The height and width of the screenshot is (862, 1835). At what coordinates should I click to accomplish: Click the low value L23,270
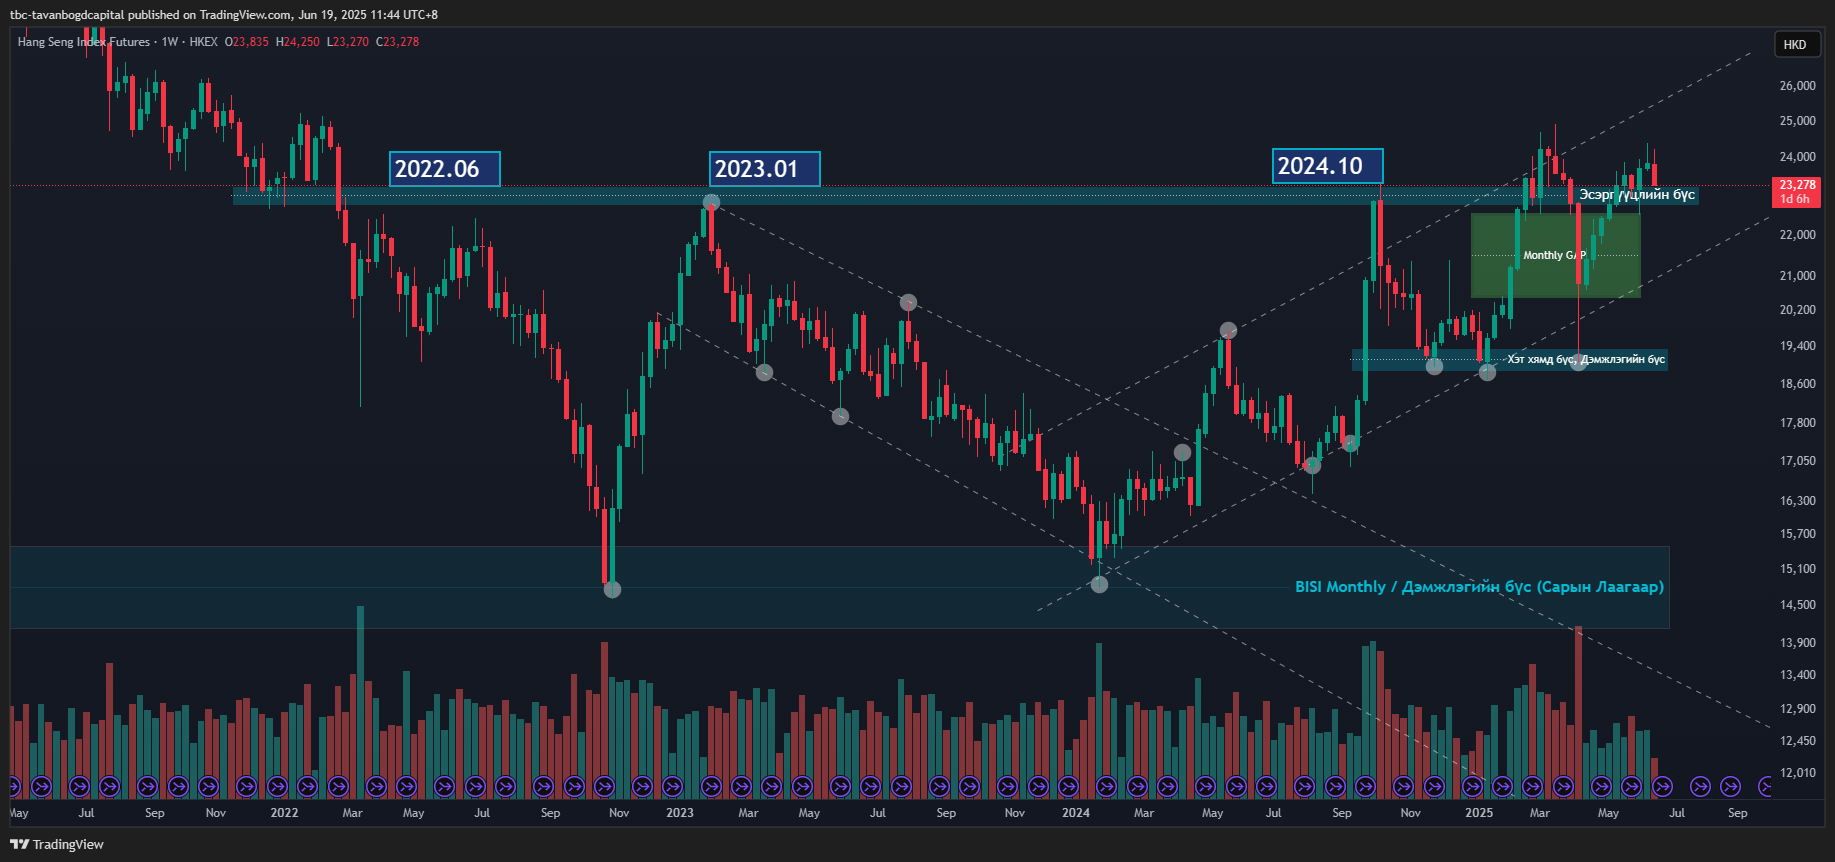tap(348, 42)
